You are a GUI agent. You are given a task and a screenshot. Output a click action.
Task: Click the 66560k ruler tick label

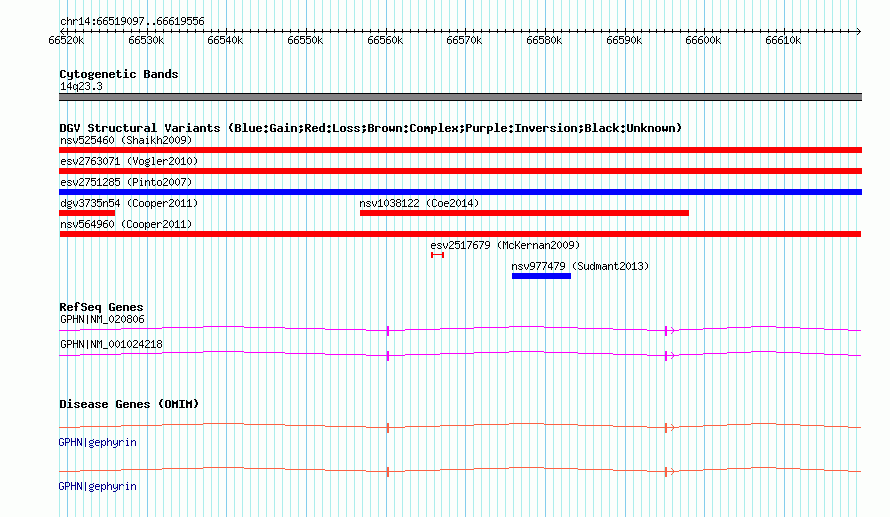tap(385, 40)
